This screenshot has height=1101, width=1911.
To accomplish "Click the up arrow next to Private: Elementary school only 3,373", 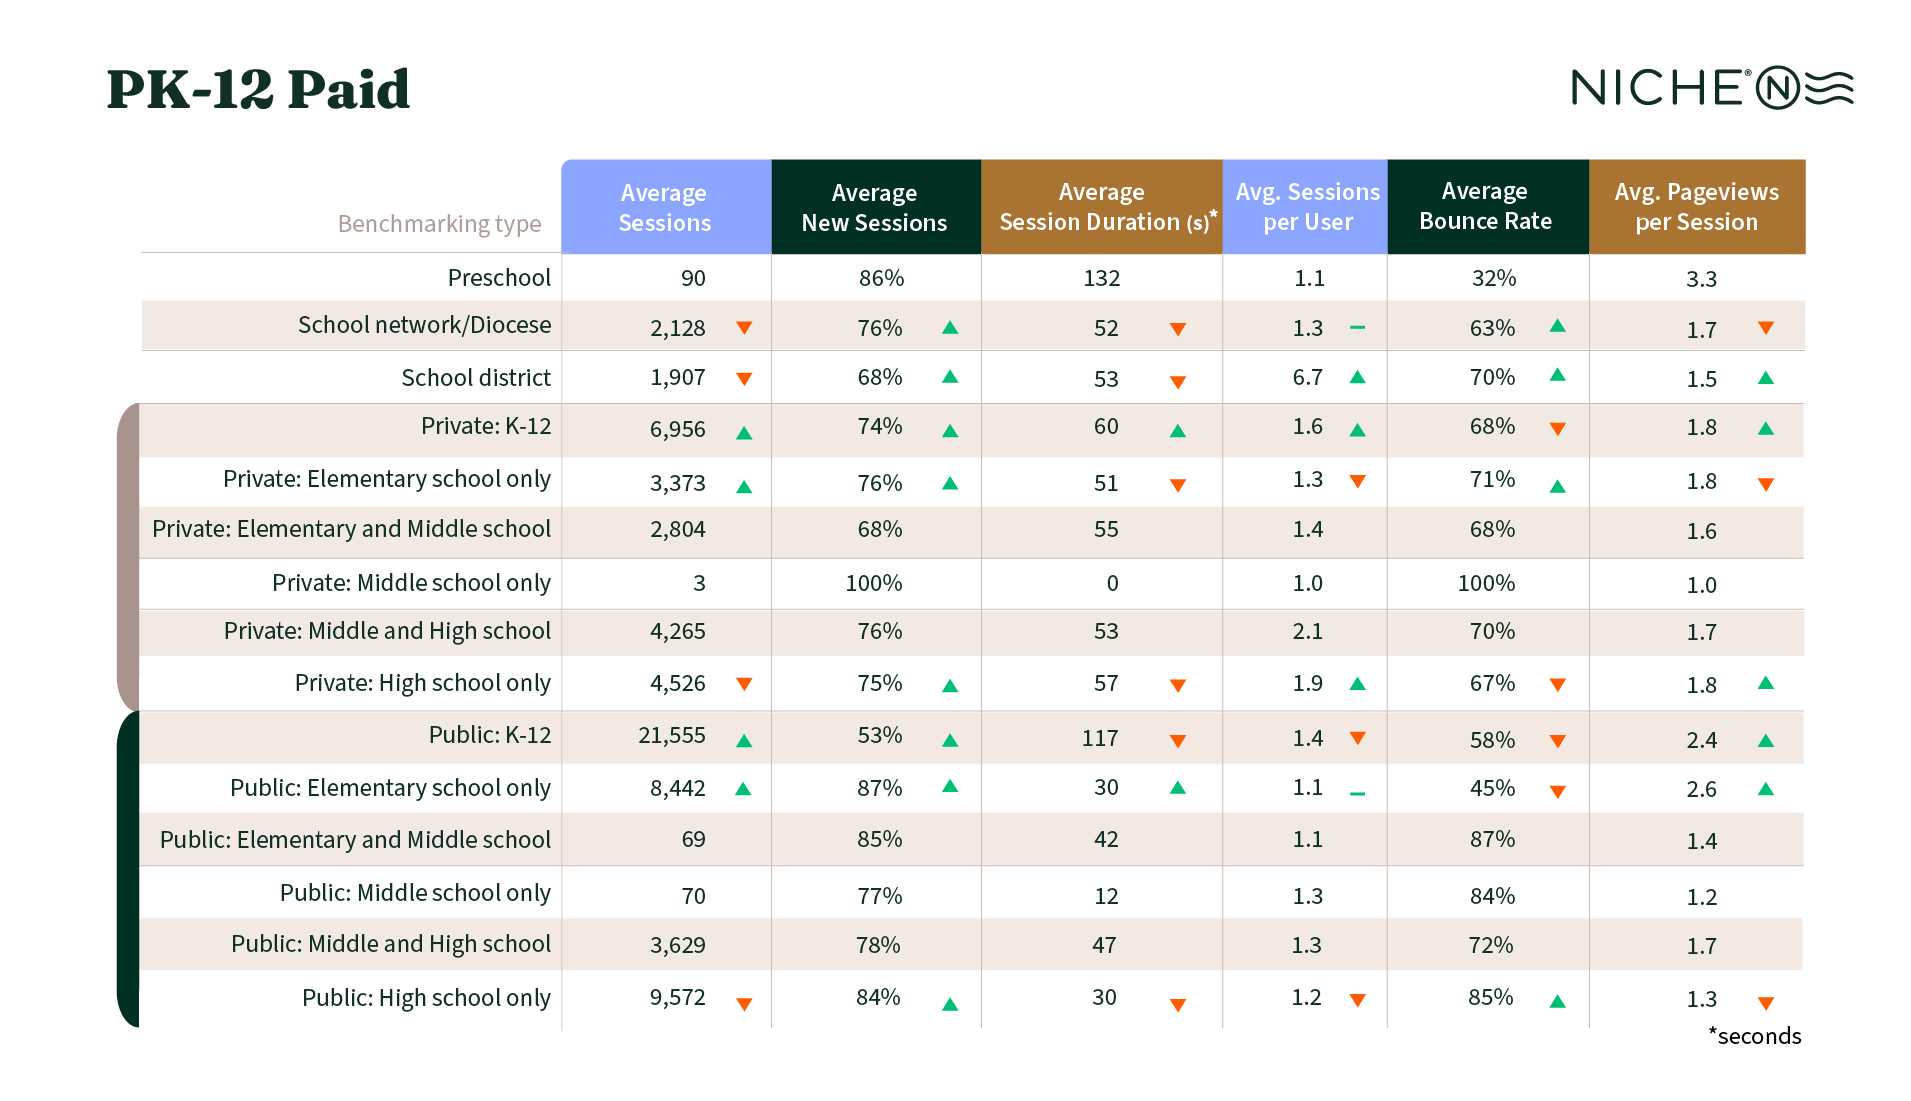I will [744, 487].
